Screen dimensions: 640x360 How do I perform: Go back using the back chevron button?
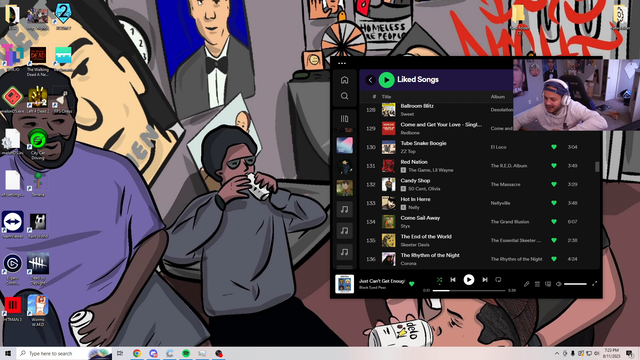point(370,80)
